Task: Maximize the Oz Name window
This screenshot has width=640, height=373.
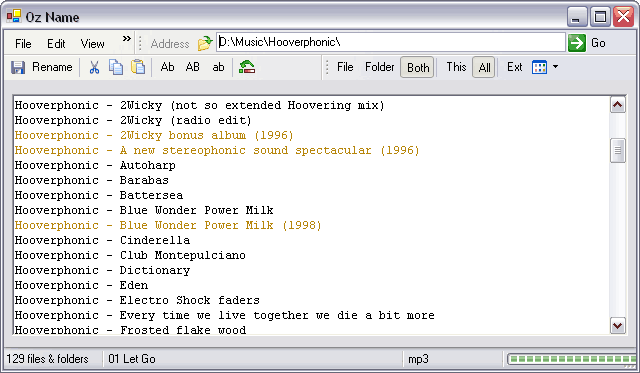Action: [x=600, y=17]
